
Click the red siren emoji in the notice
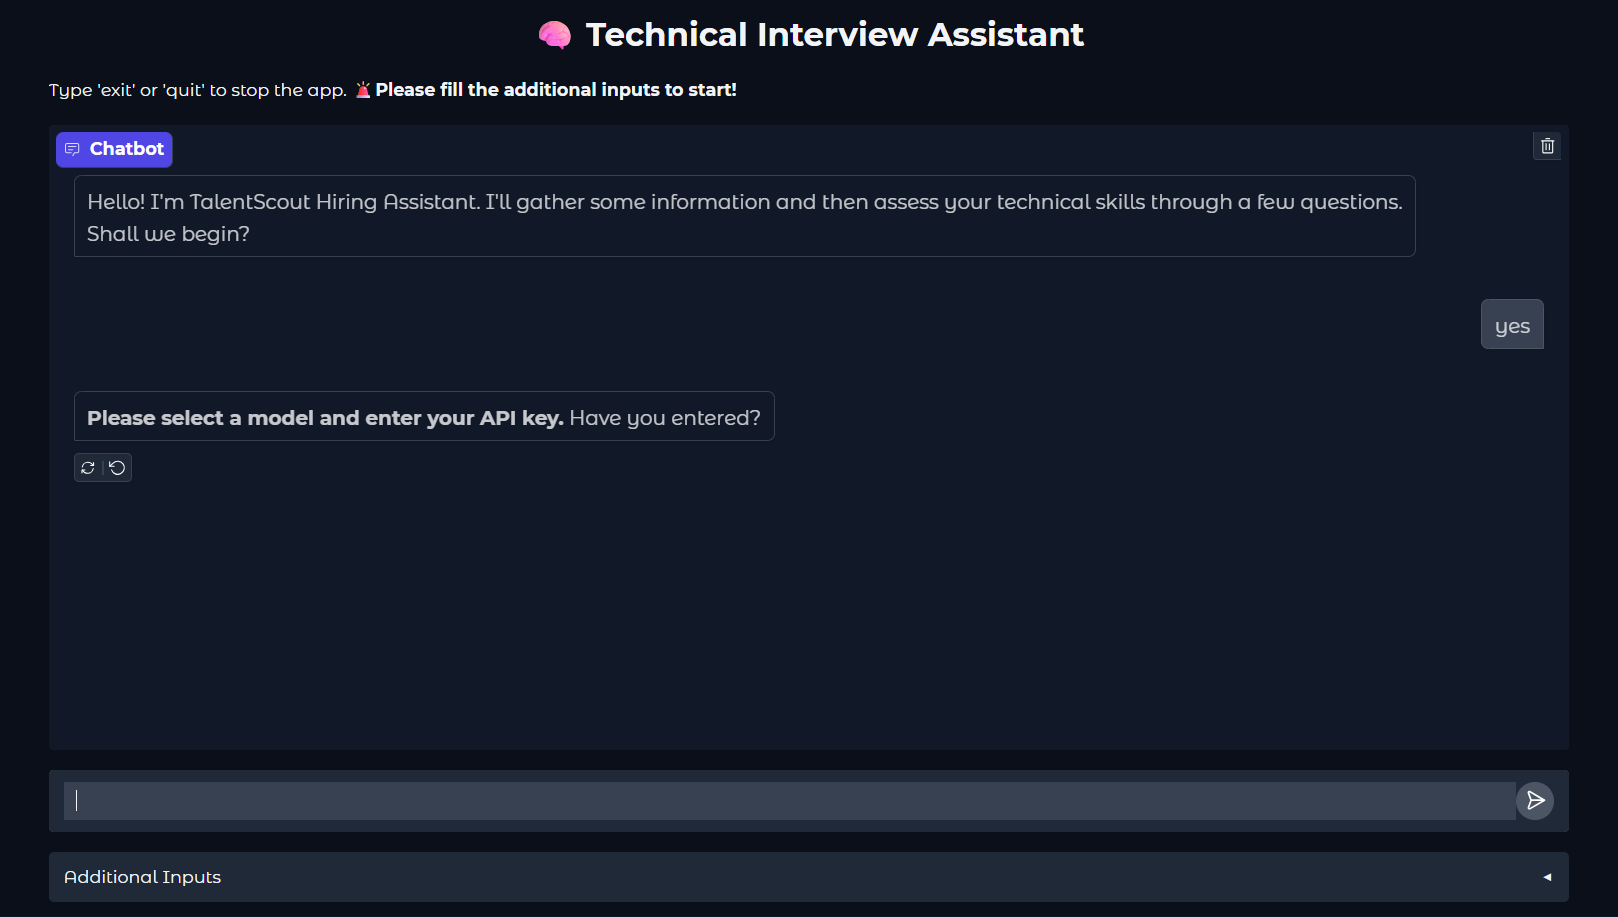coord(363,90)
